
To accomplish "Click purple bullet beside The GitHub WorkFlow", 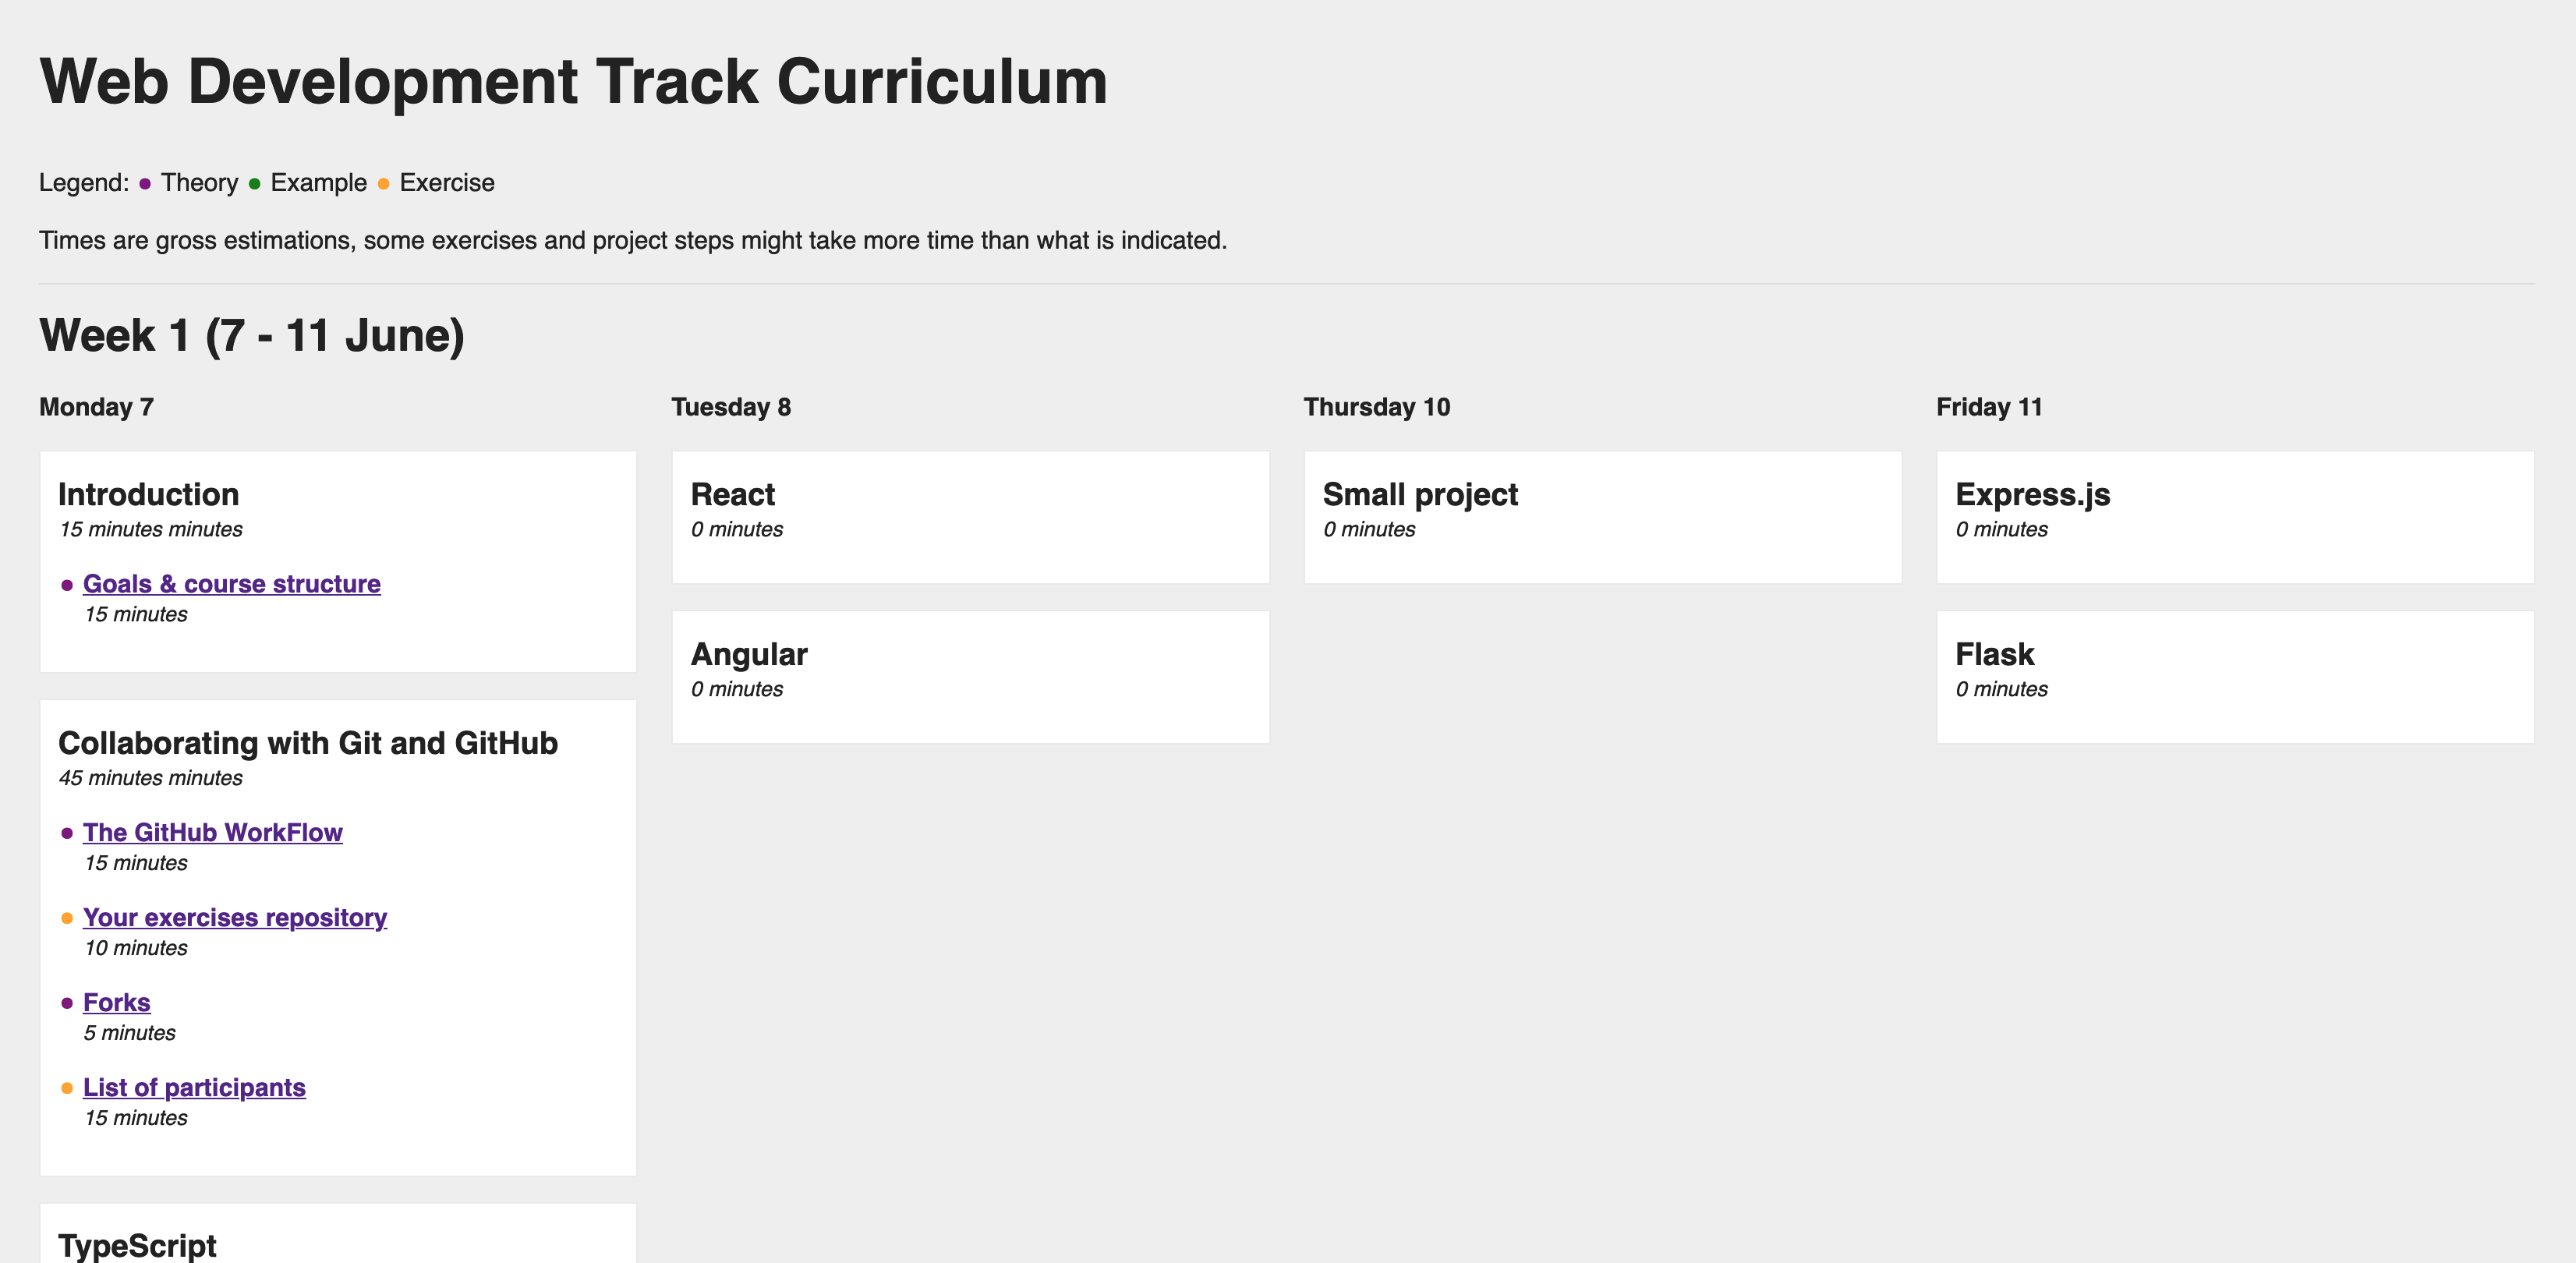I will tap(67, 833).
